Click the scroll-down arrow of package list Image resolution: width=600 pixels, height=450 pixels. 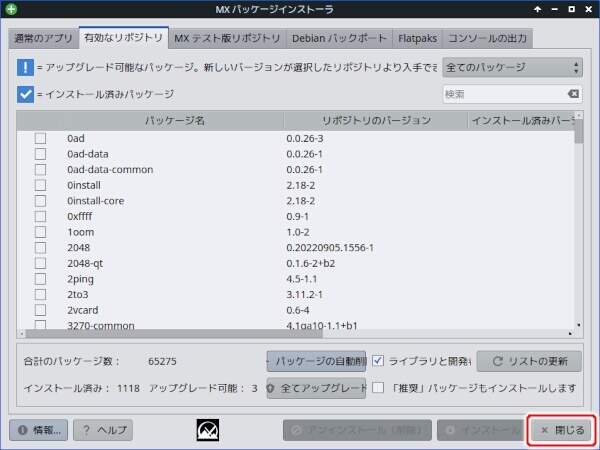point(579,325)
